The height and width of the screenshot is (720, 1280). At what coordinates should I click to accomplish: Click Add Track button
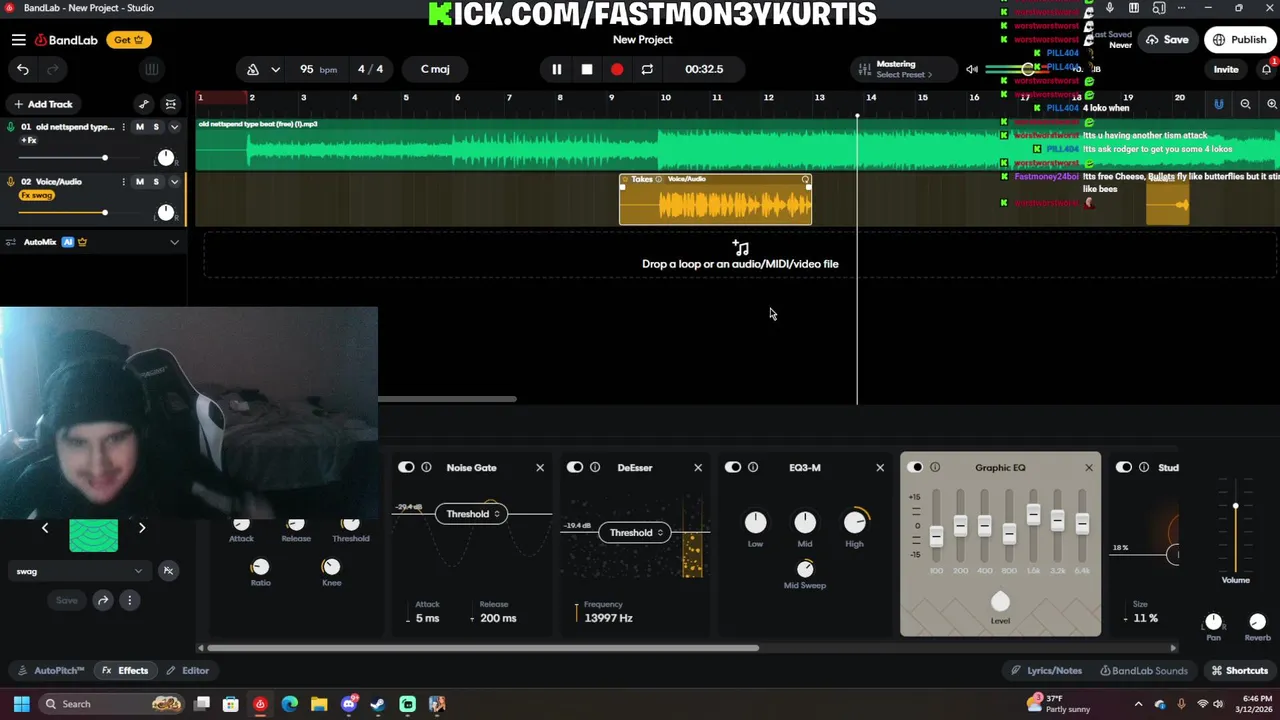click(x=43, y=104)
